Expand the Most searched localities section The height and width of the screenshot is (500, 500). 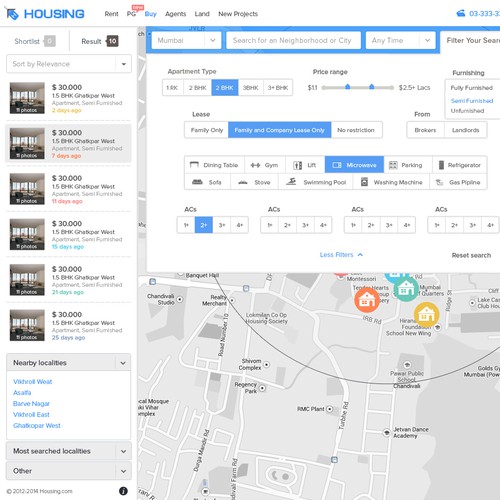click(x=69, y=451)
